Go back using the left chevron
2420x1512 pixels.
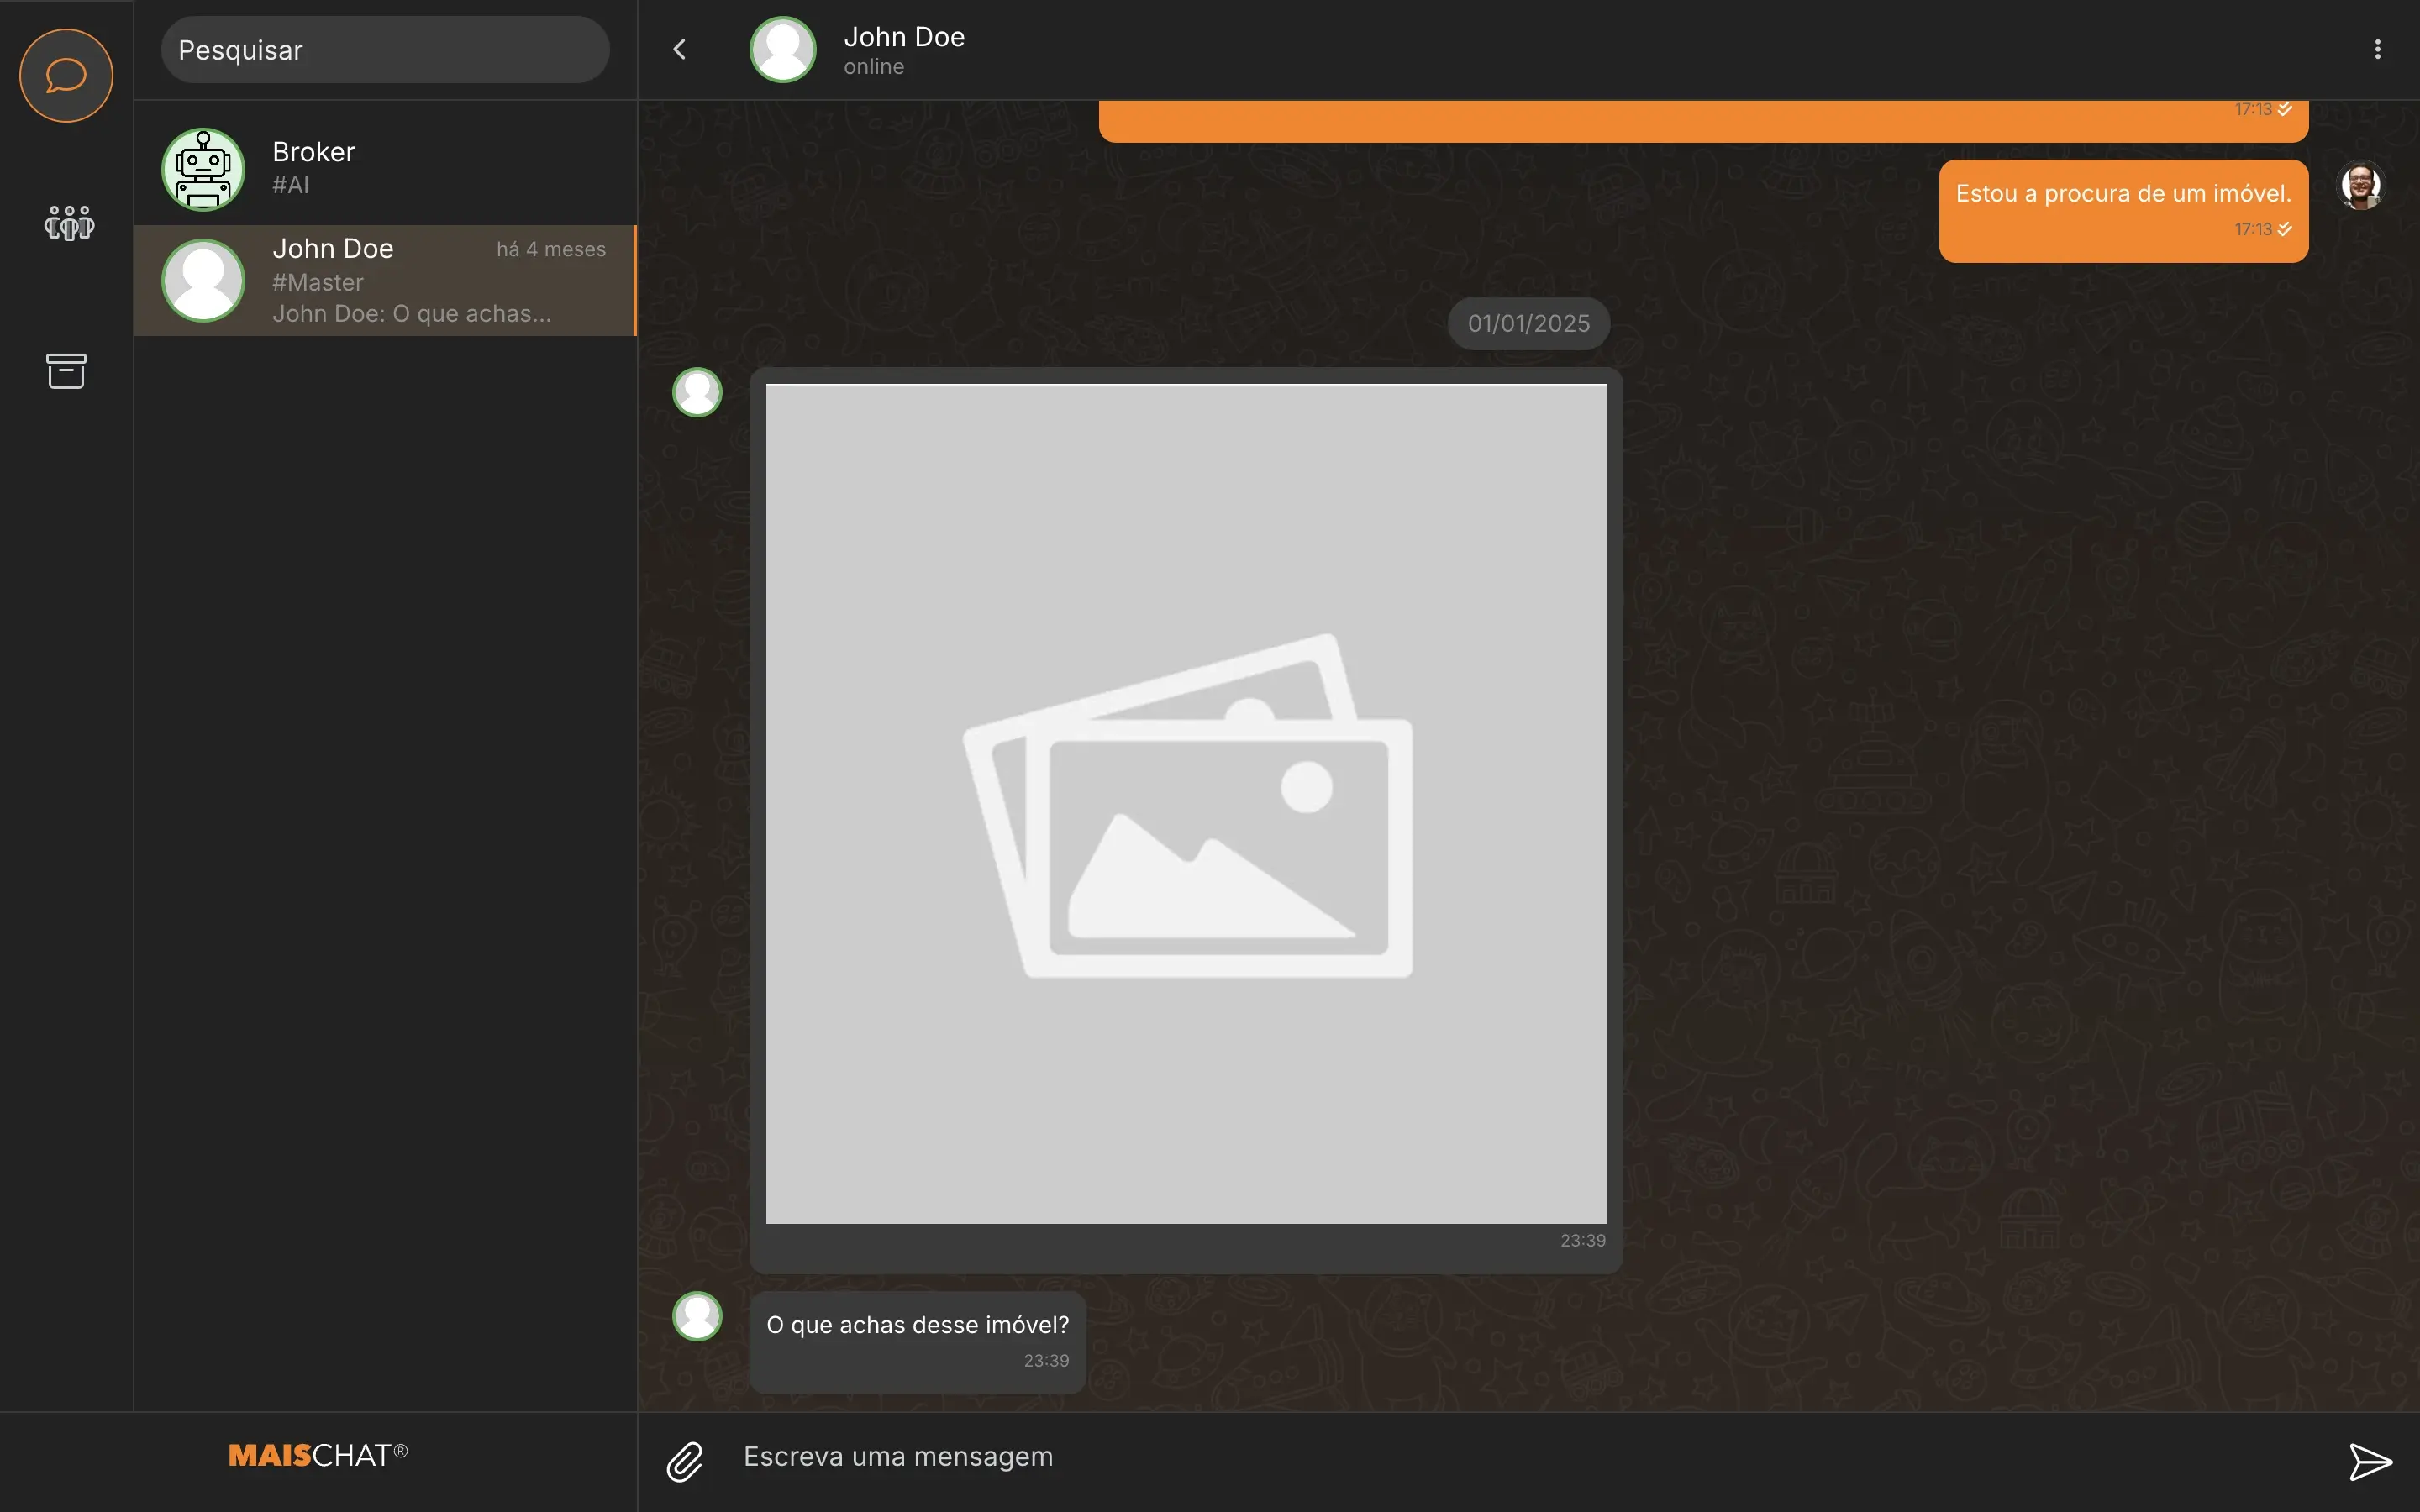point(680,49)
